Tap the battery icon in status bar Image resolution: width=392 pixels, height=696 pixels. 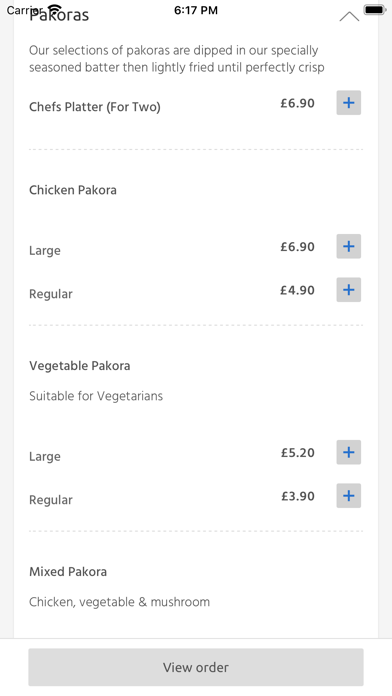click(375, 9)
